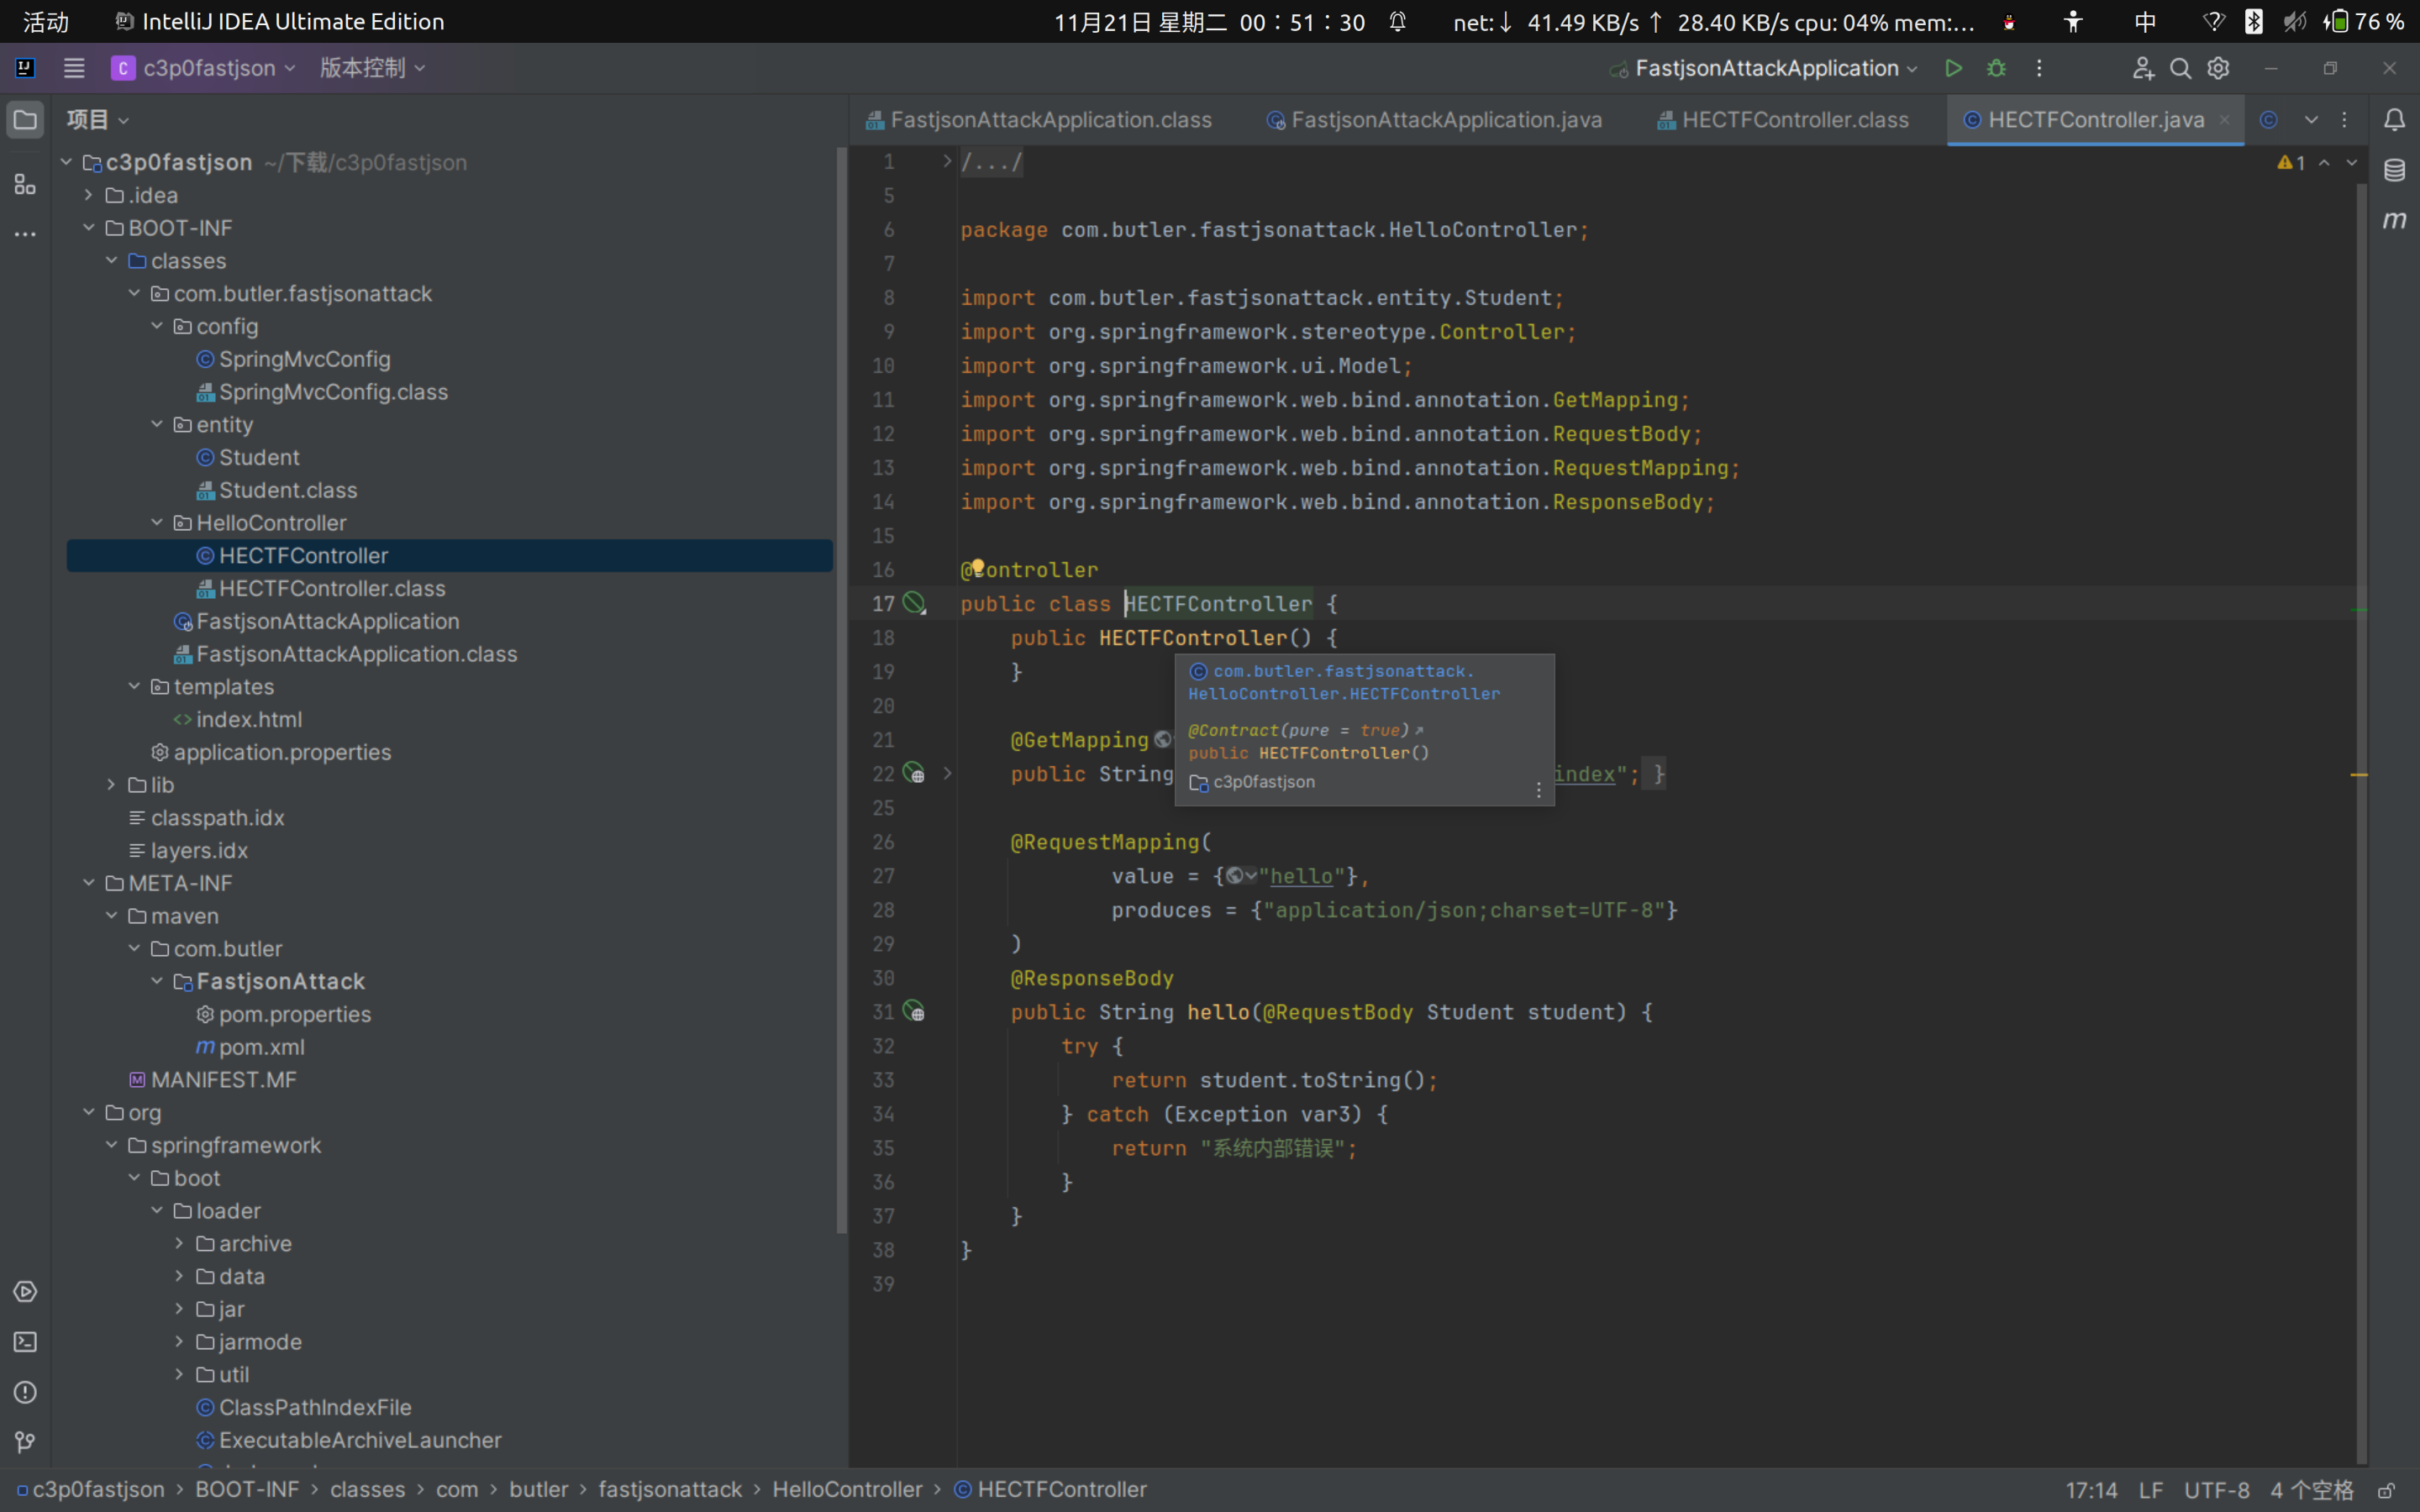
Task: Toggle read-only lock in status bar
Action: click(2386, 1490)
